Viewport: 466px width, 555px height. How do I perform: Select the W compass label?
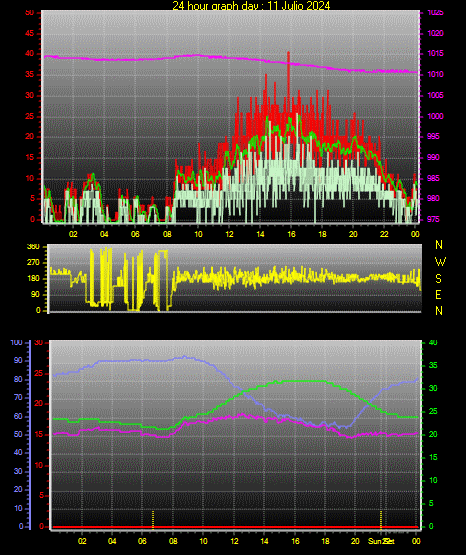(x=440, y=262)
